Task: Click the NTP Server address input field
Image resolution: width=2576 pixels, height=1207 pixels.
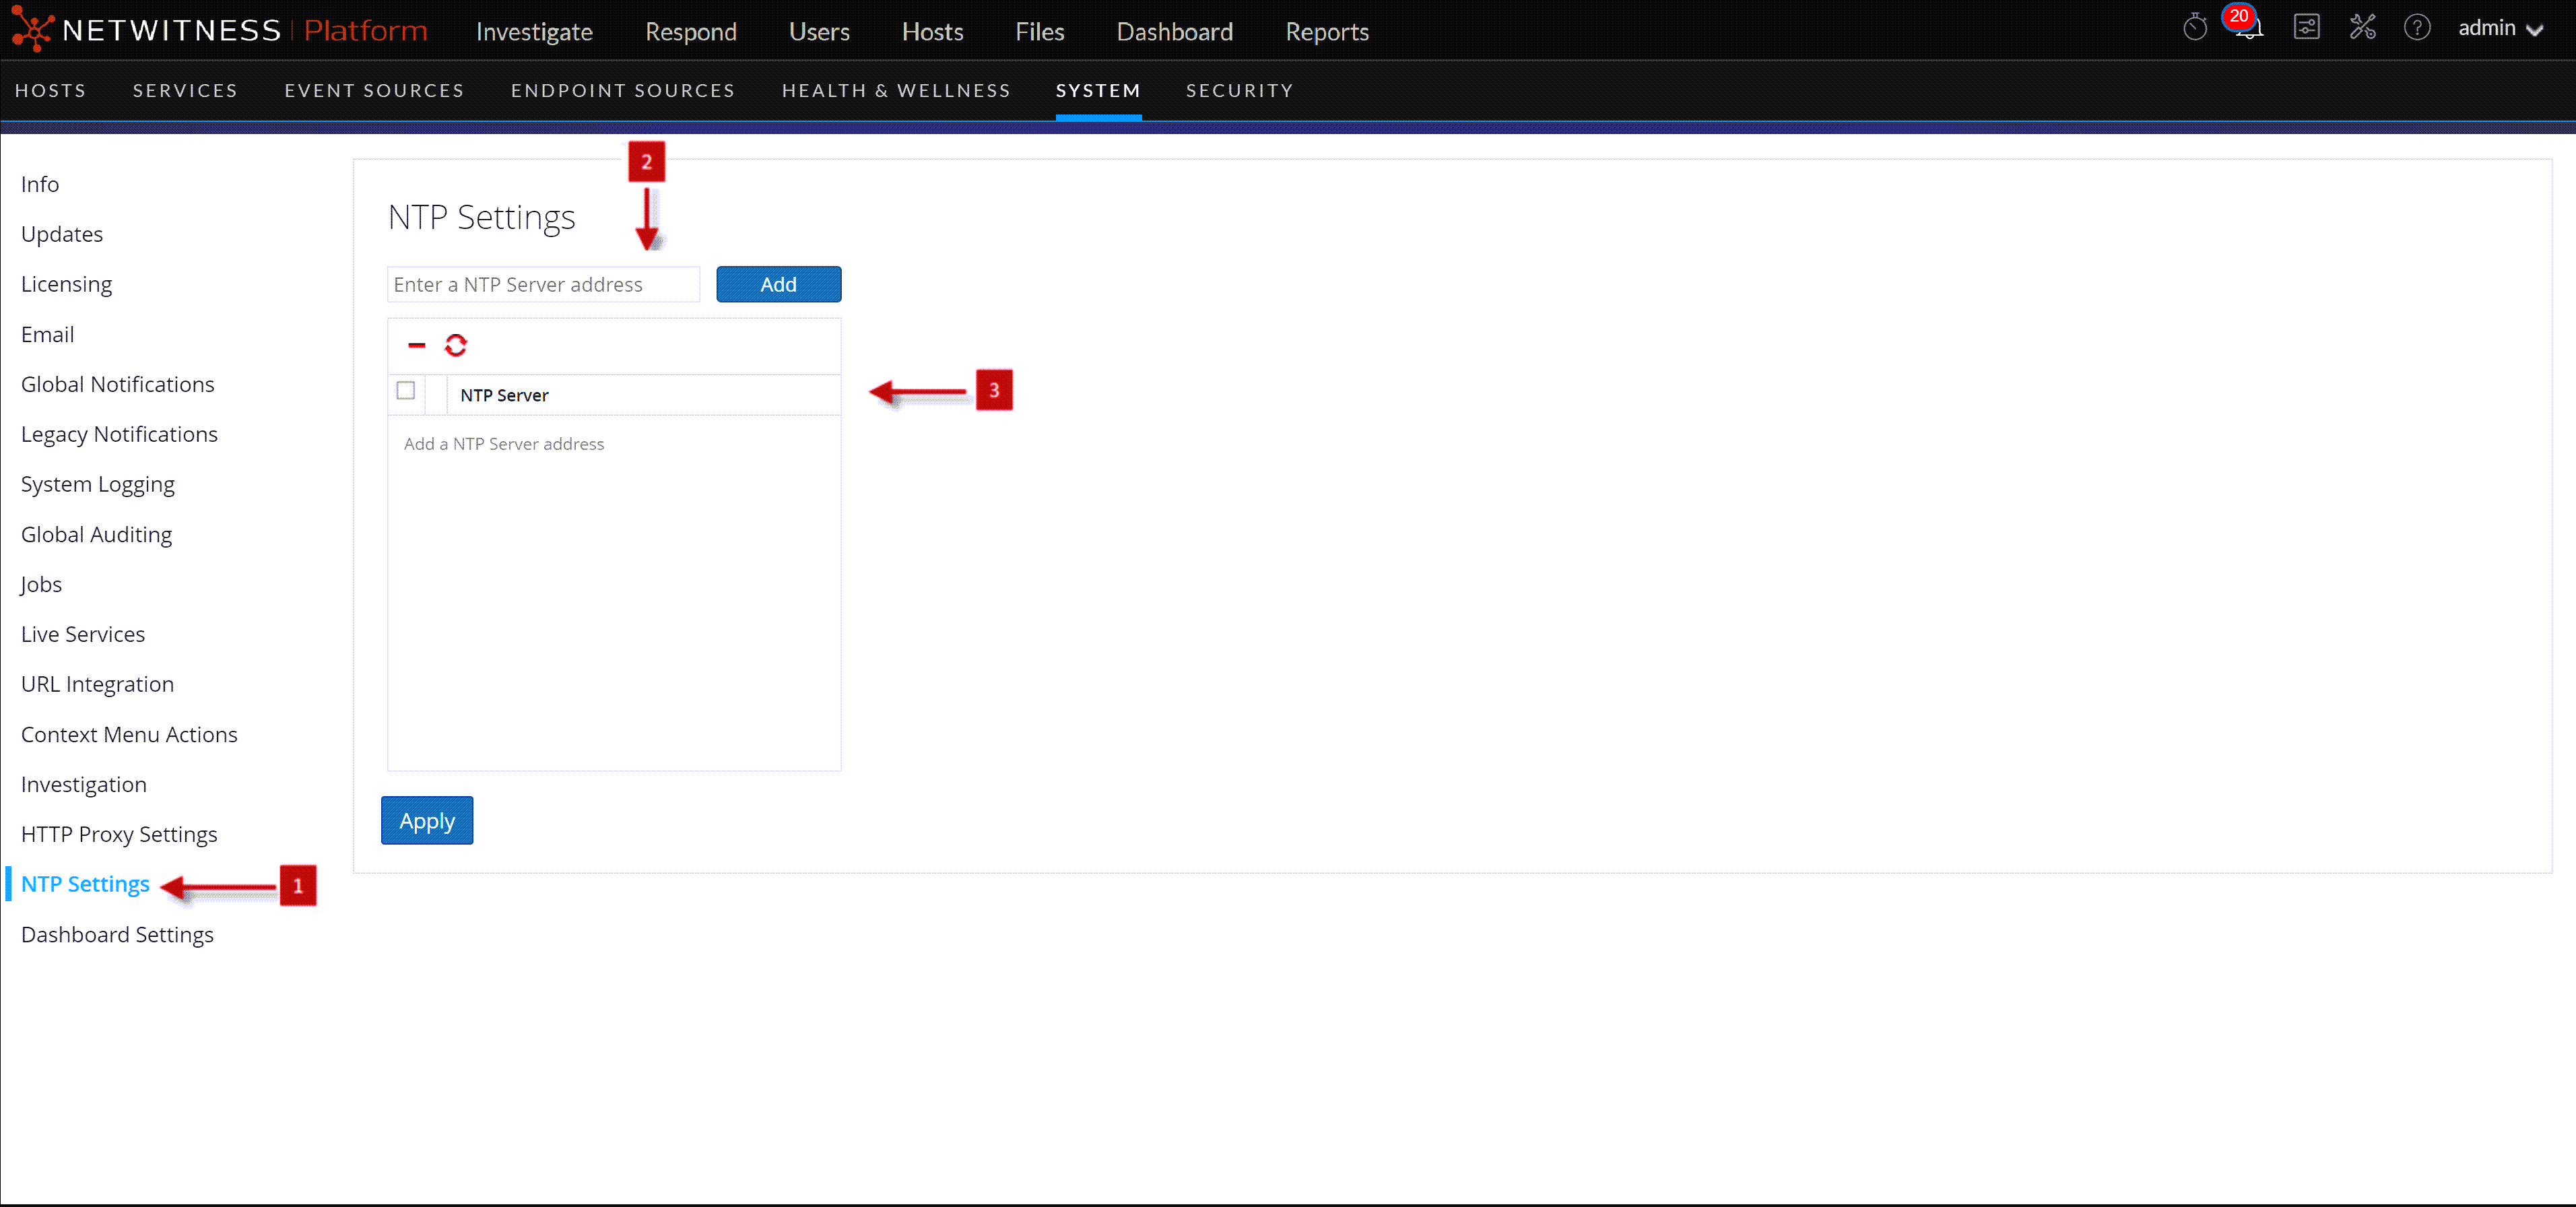Action: click(x=543, y=284)
